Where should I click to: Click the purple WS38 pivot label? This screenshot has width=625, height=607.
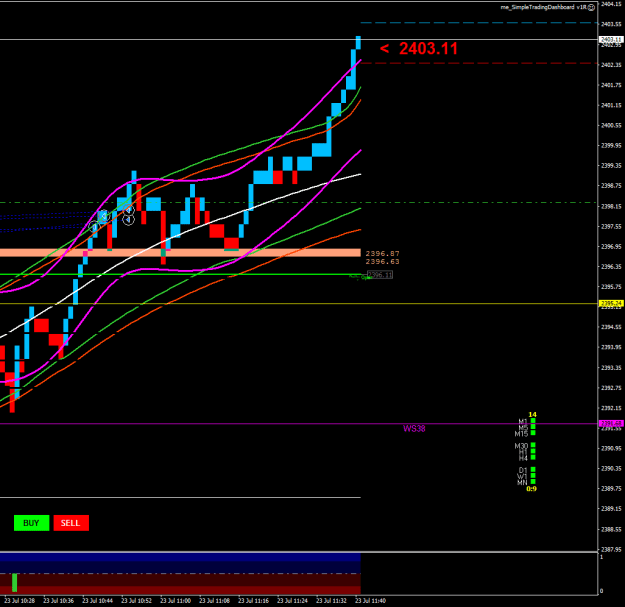point(414,429)
